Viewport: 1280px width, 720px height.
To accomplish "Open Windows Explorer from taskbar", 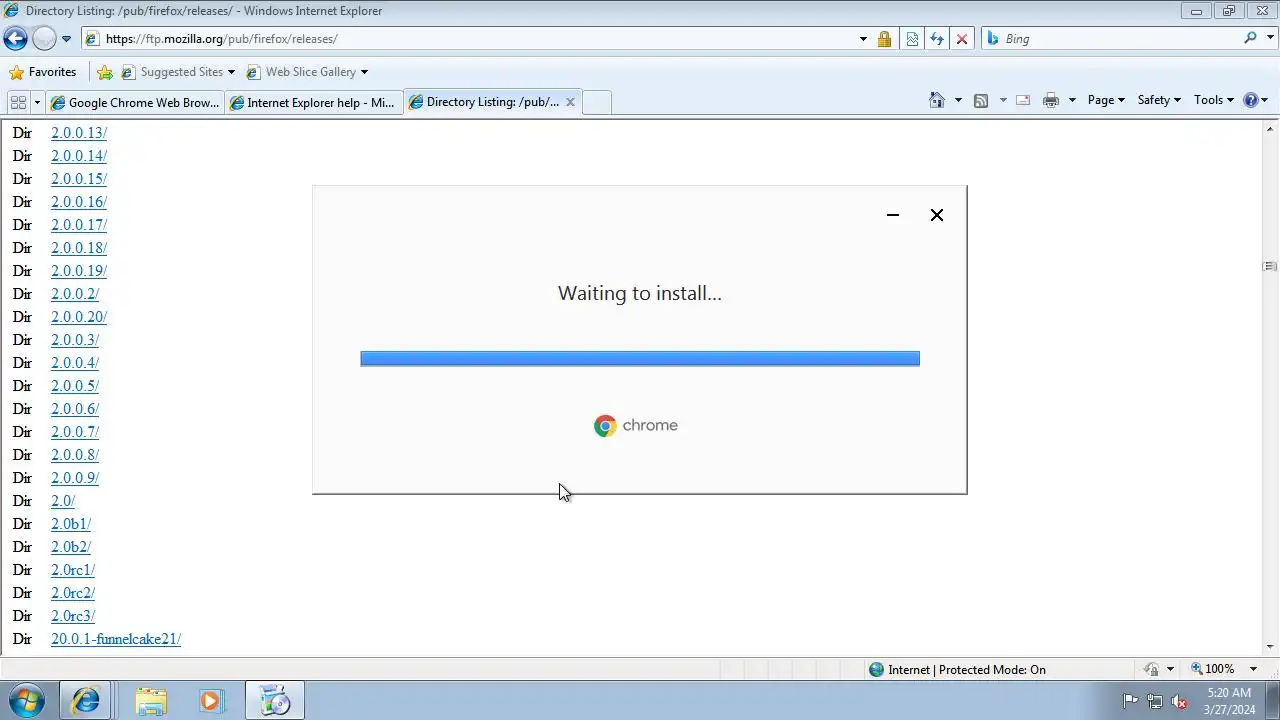I will click(x=151, y=701).
